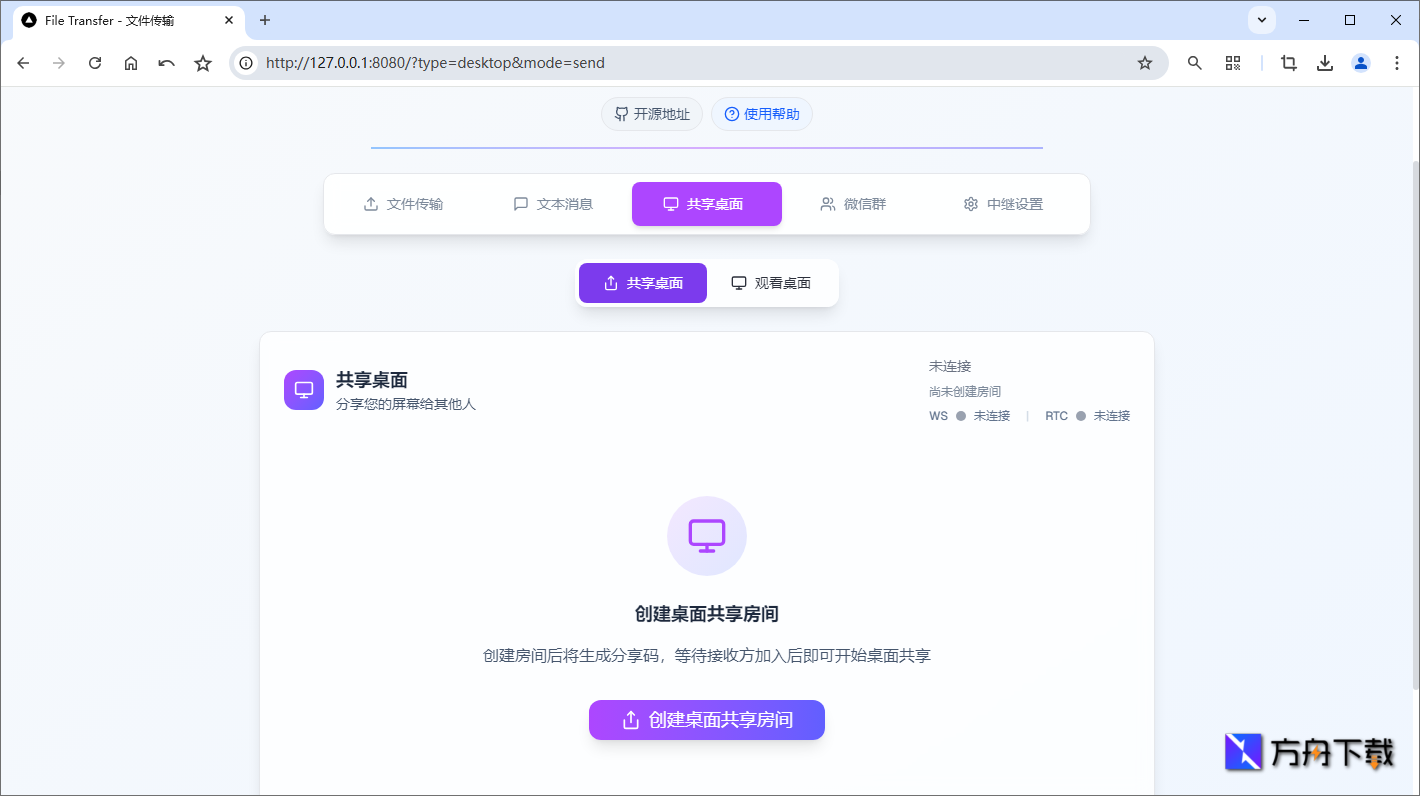Click the people icon on 微信群 tab
This screenshot has width=1420, height=796.
[827, 203]
